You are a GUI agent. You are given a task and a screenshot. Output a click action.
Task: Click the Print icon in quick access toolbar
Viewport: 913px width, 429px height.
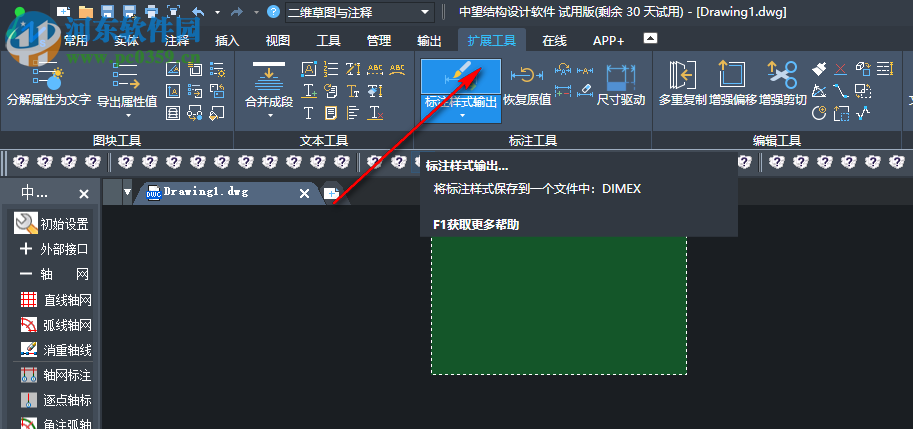pyautogui.click(x=151, y=11)
